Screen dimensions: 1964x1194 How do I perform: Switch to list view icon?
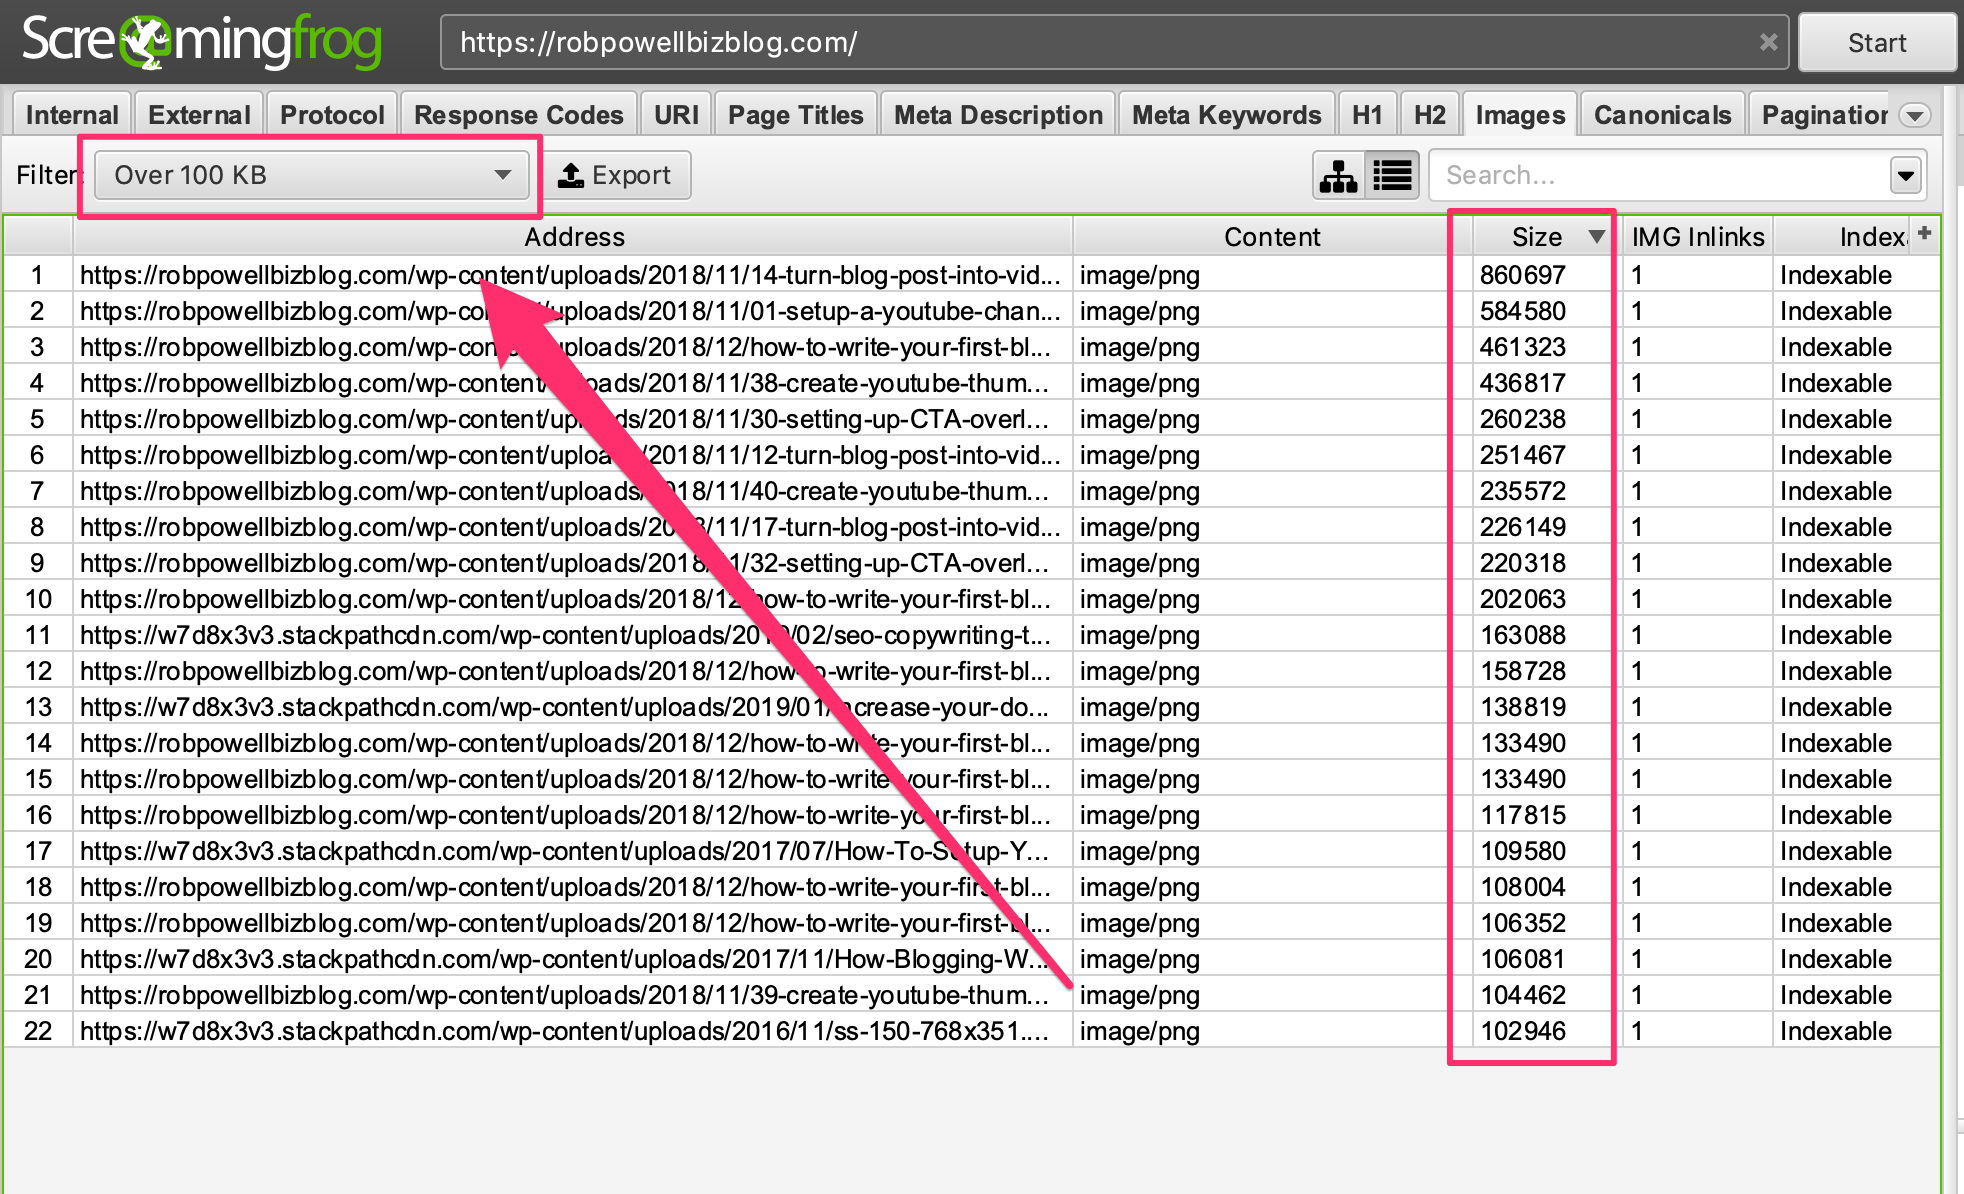click(1393, 176)
